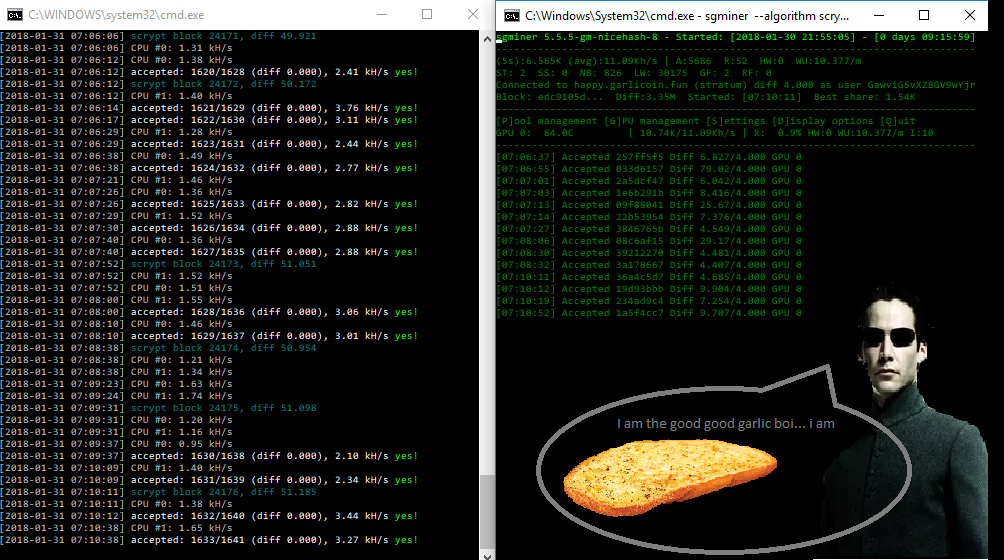Viewport: 1004px width, 560px height.
Task: Click the 'scrypt block 24175, diff 51.098' line
Action: [158, 408]
